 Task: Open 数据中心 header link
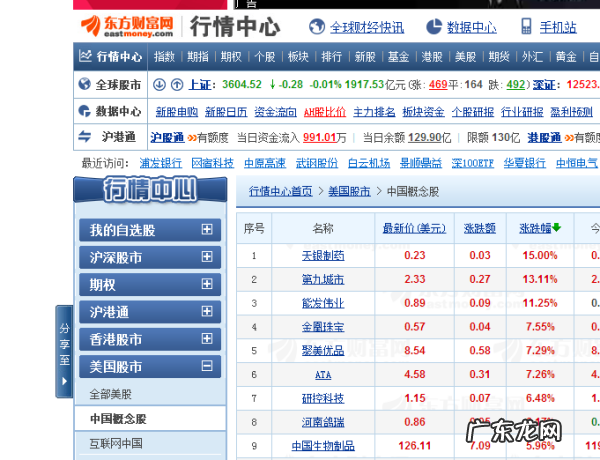(x=472, y=27)
